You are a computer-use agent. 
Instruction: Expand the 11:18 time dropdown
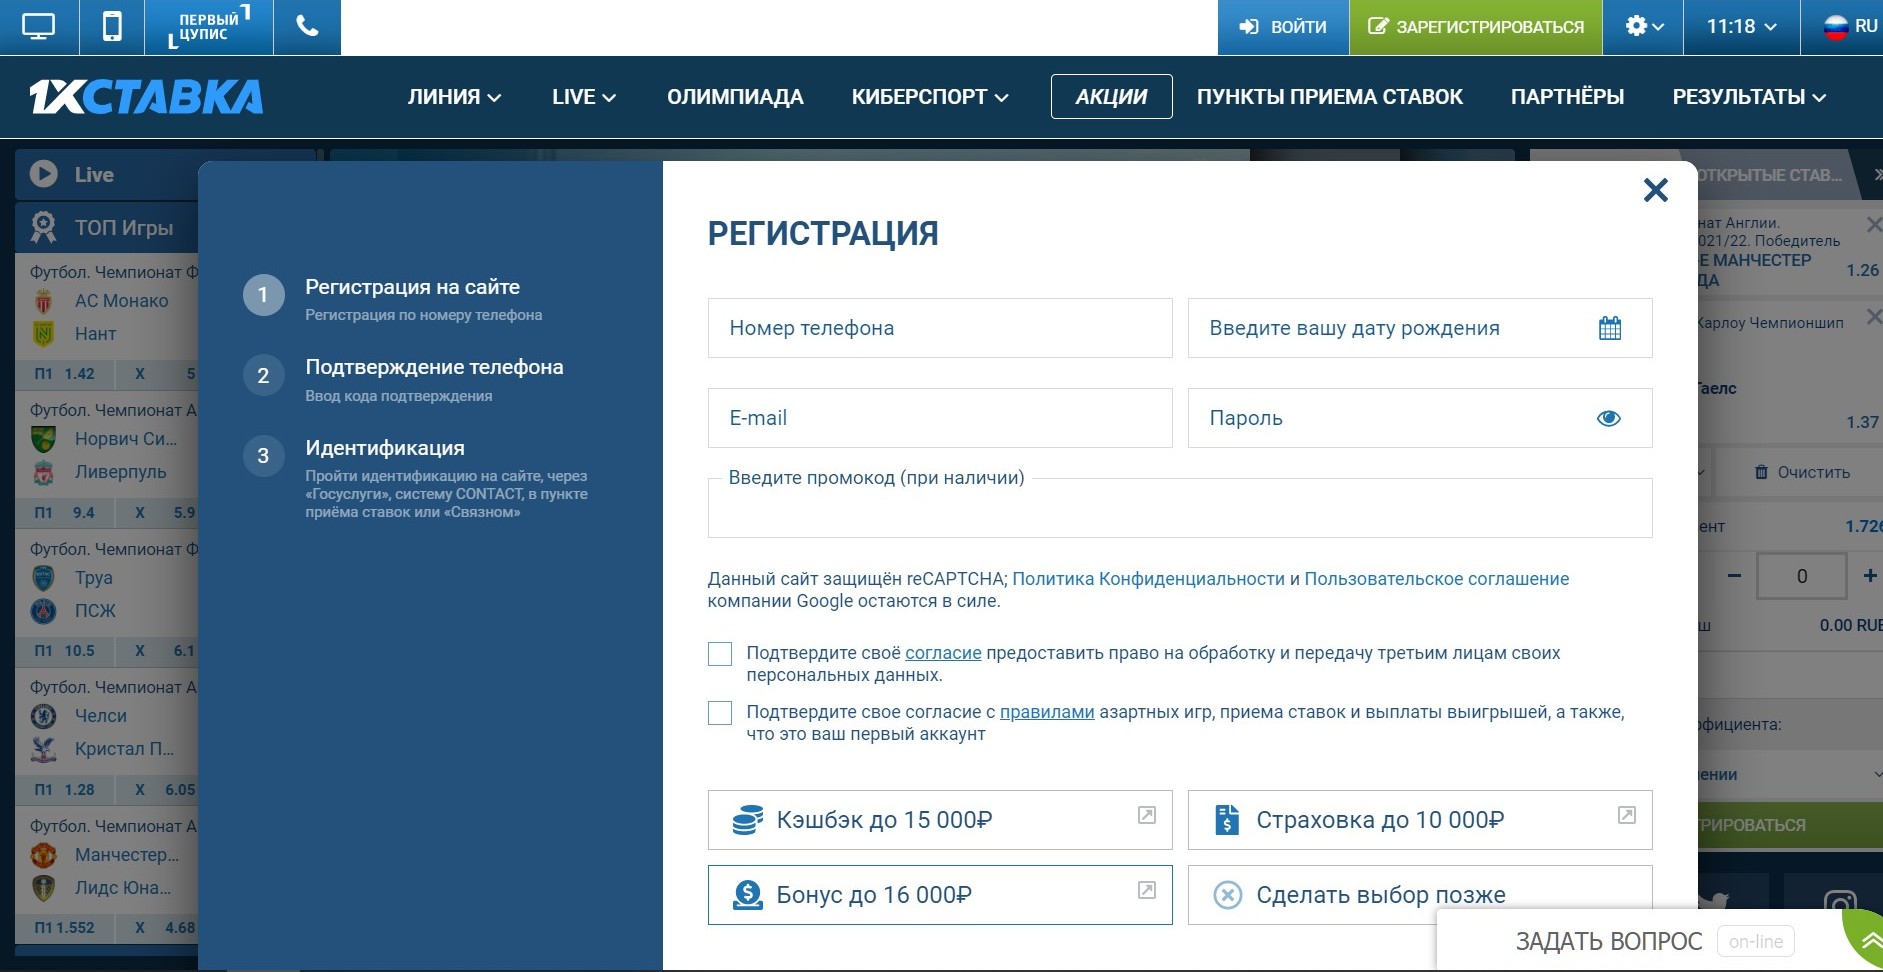1741,27
